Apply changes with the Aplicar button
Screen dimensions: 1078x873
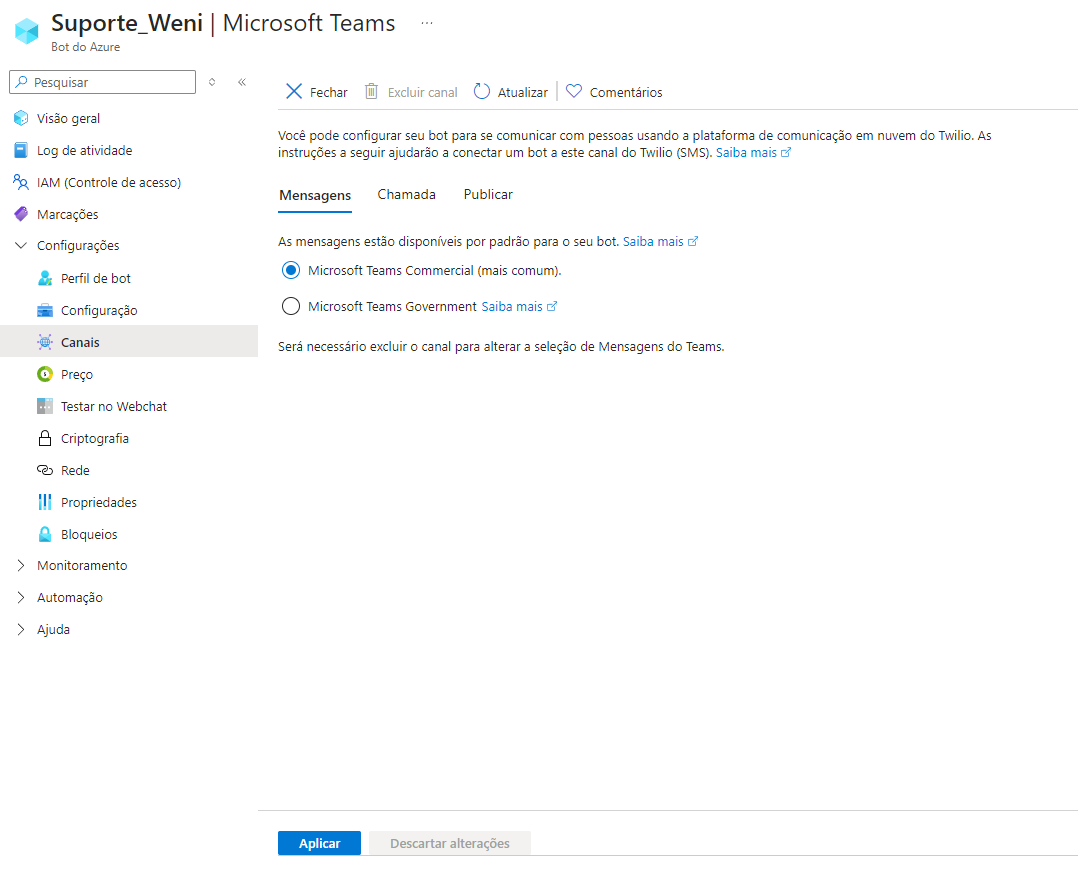click(319, 843)
